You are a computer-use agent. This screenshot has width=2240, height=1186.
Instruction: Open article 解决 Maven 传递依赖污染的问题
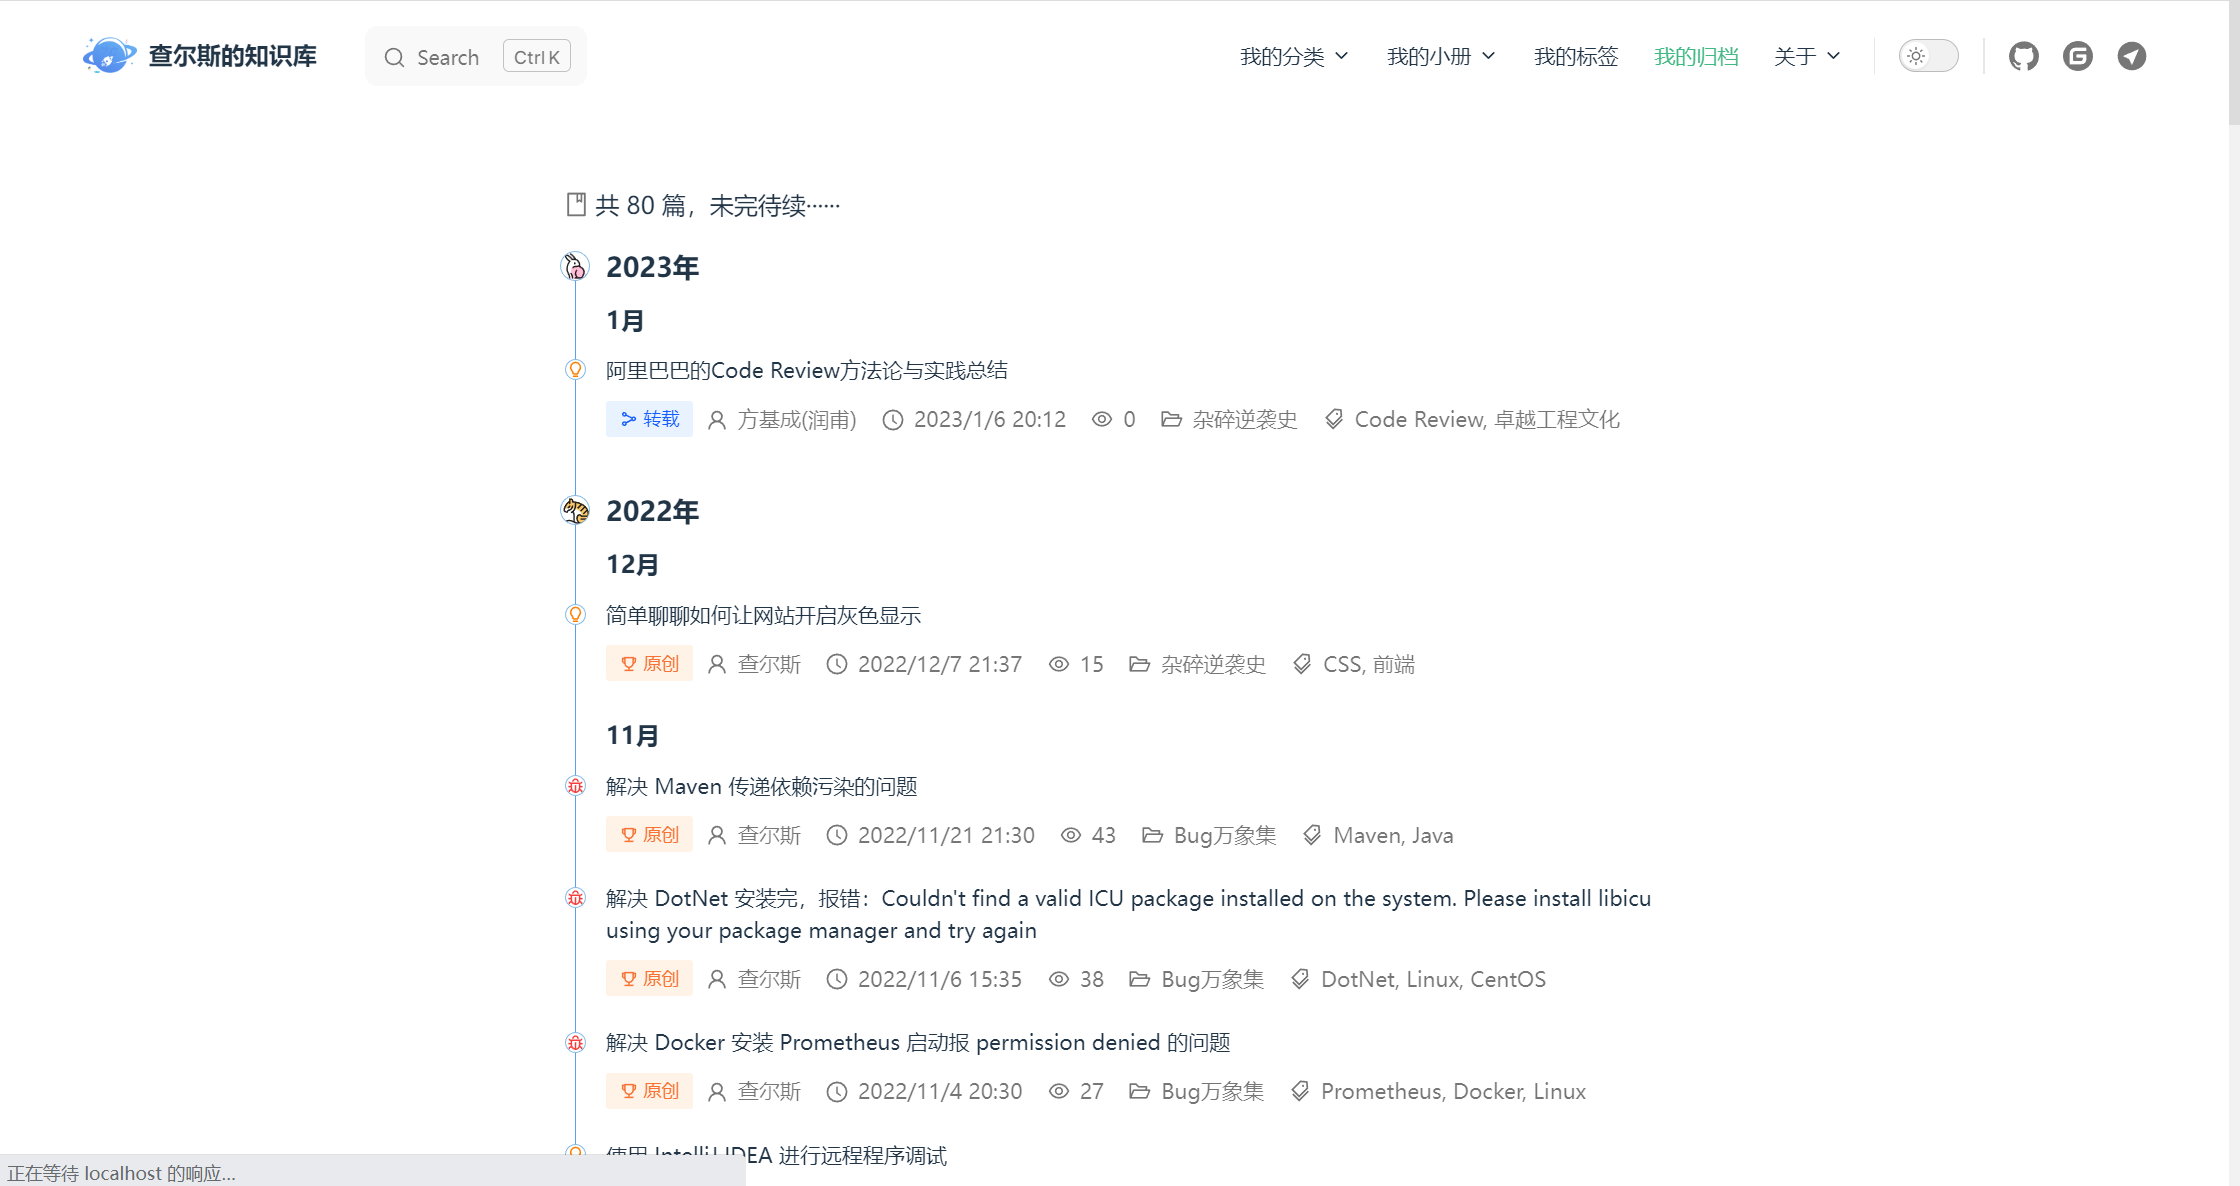tap(761, 787)
